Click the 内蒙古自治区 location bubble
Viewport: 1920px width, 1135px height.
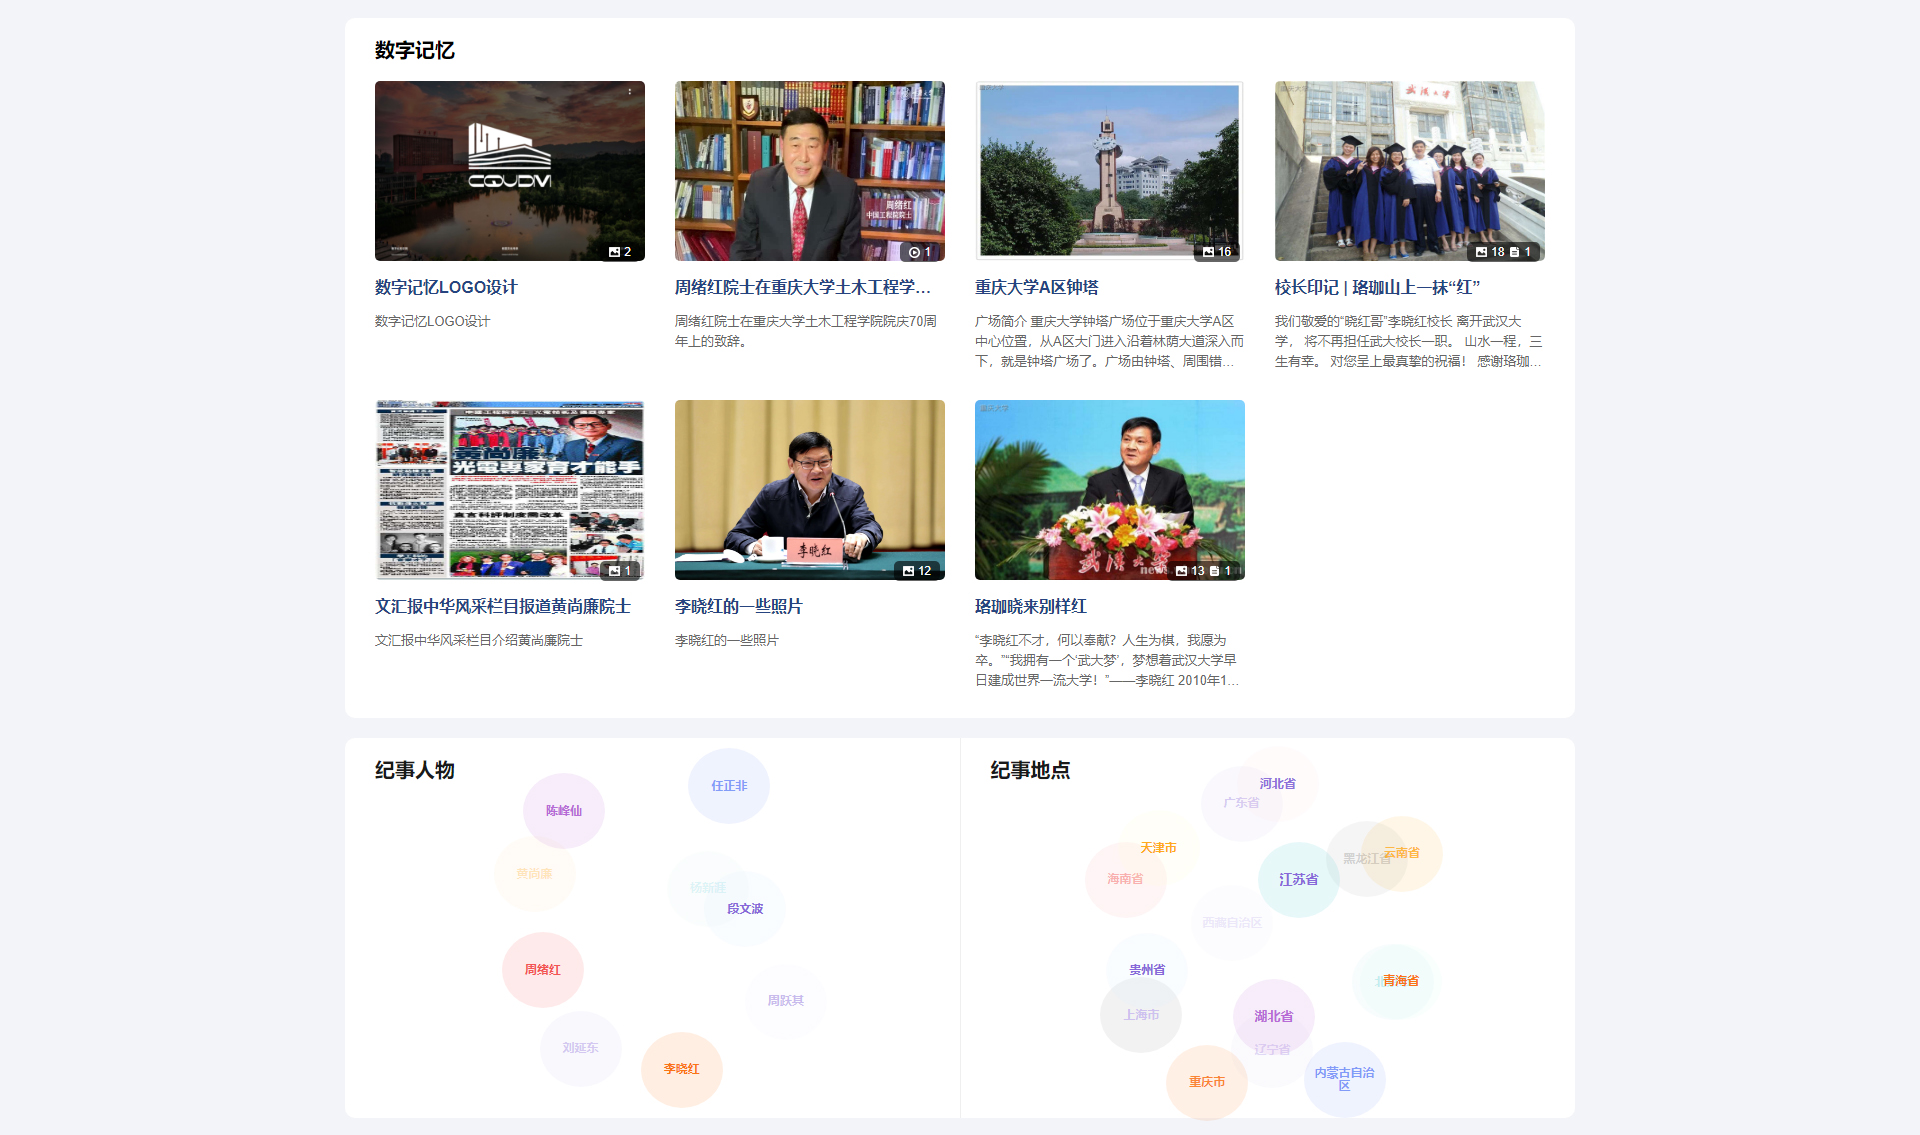click(x=1344, y=1079)
